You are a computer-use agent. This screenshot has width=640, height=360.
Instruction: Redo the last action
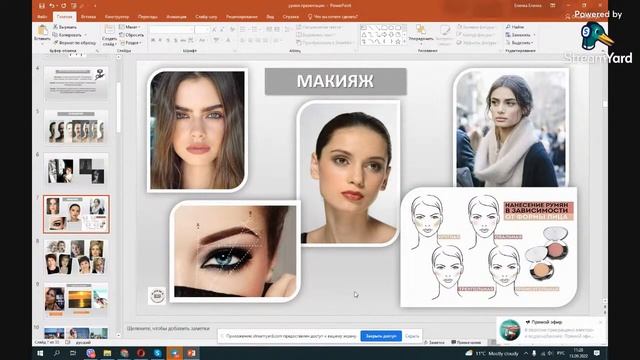(63, 6)
